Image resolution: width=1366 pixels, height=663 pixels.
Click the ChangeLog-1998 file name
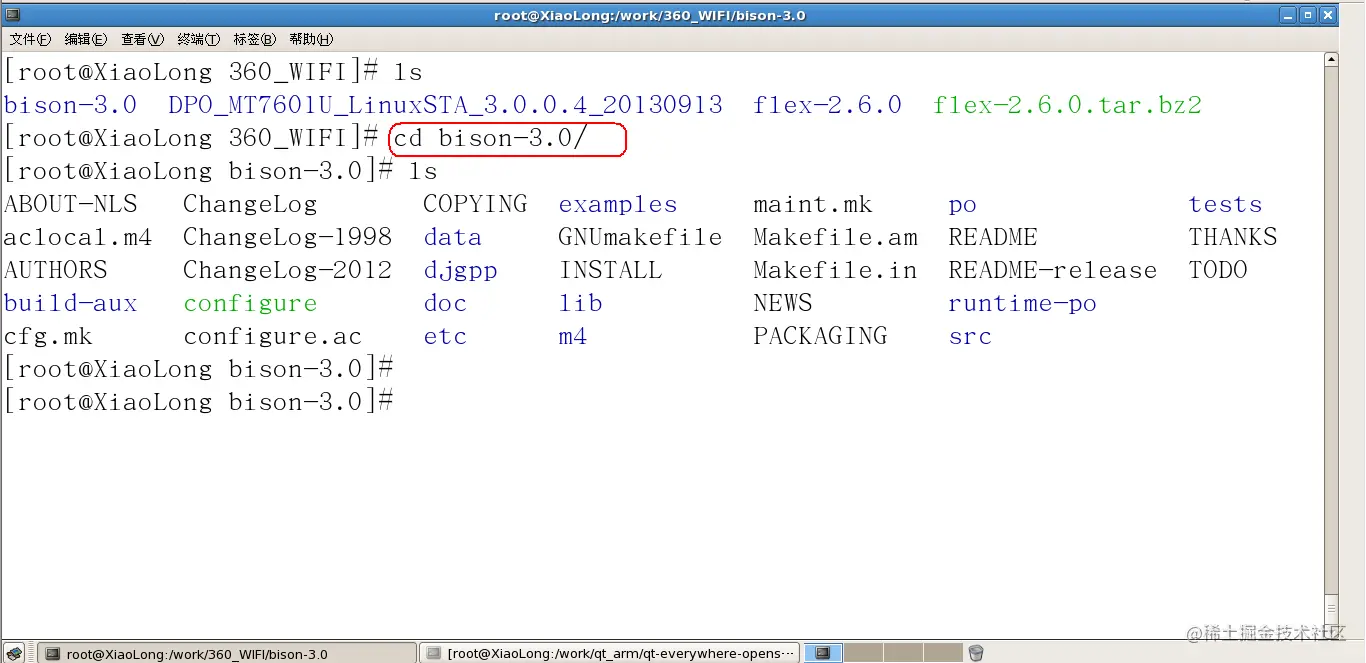287,237
